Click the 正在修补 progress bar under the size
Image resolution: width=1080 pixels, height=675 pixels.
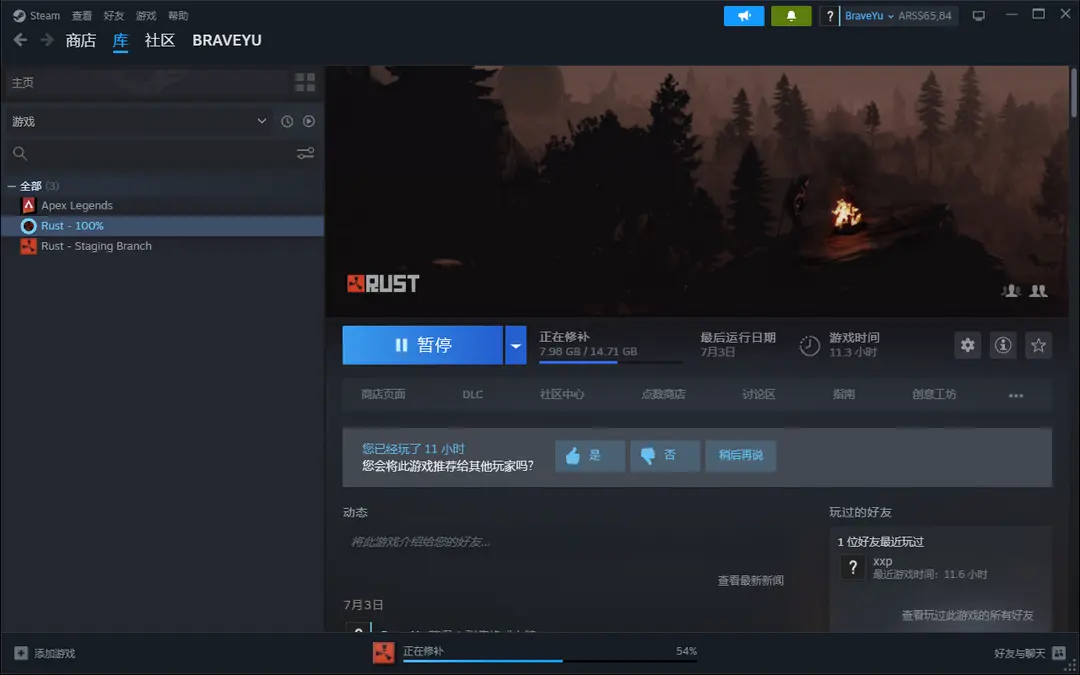click(x=611, y=362)
